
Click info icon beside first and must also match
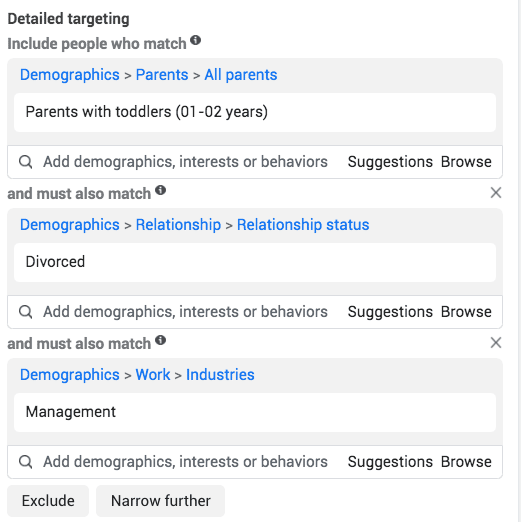pyautogui.click(x=160, y=190)
